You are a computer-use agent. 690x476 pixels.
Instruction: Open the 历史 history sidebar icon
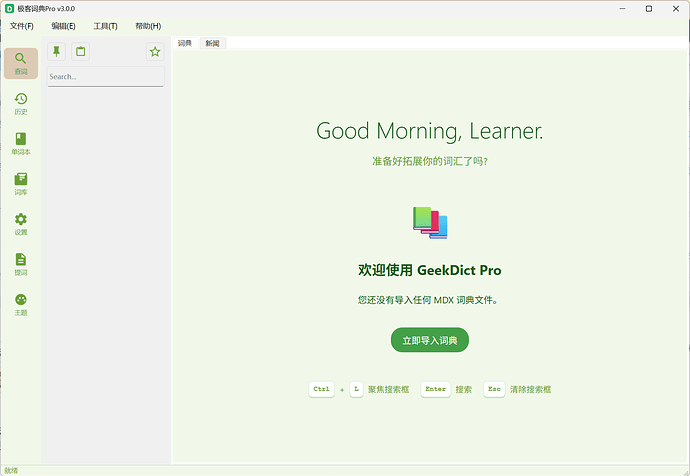[21, 104]
